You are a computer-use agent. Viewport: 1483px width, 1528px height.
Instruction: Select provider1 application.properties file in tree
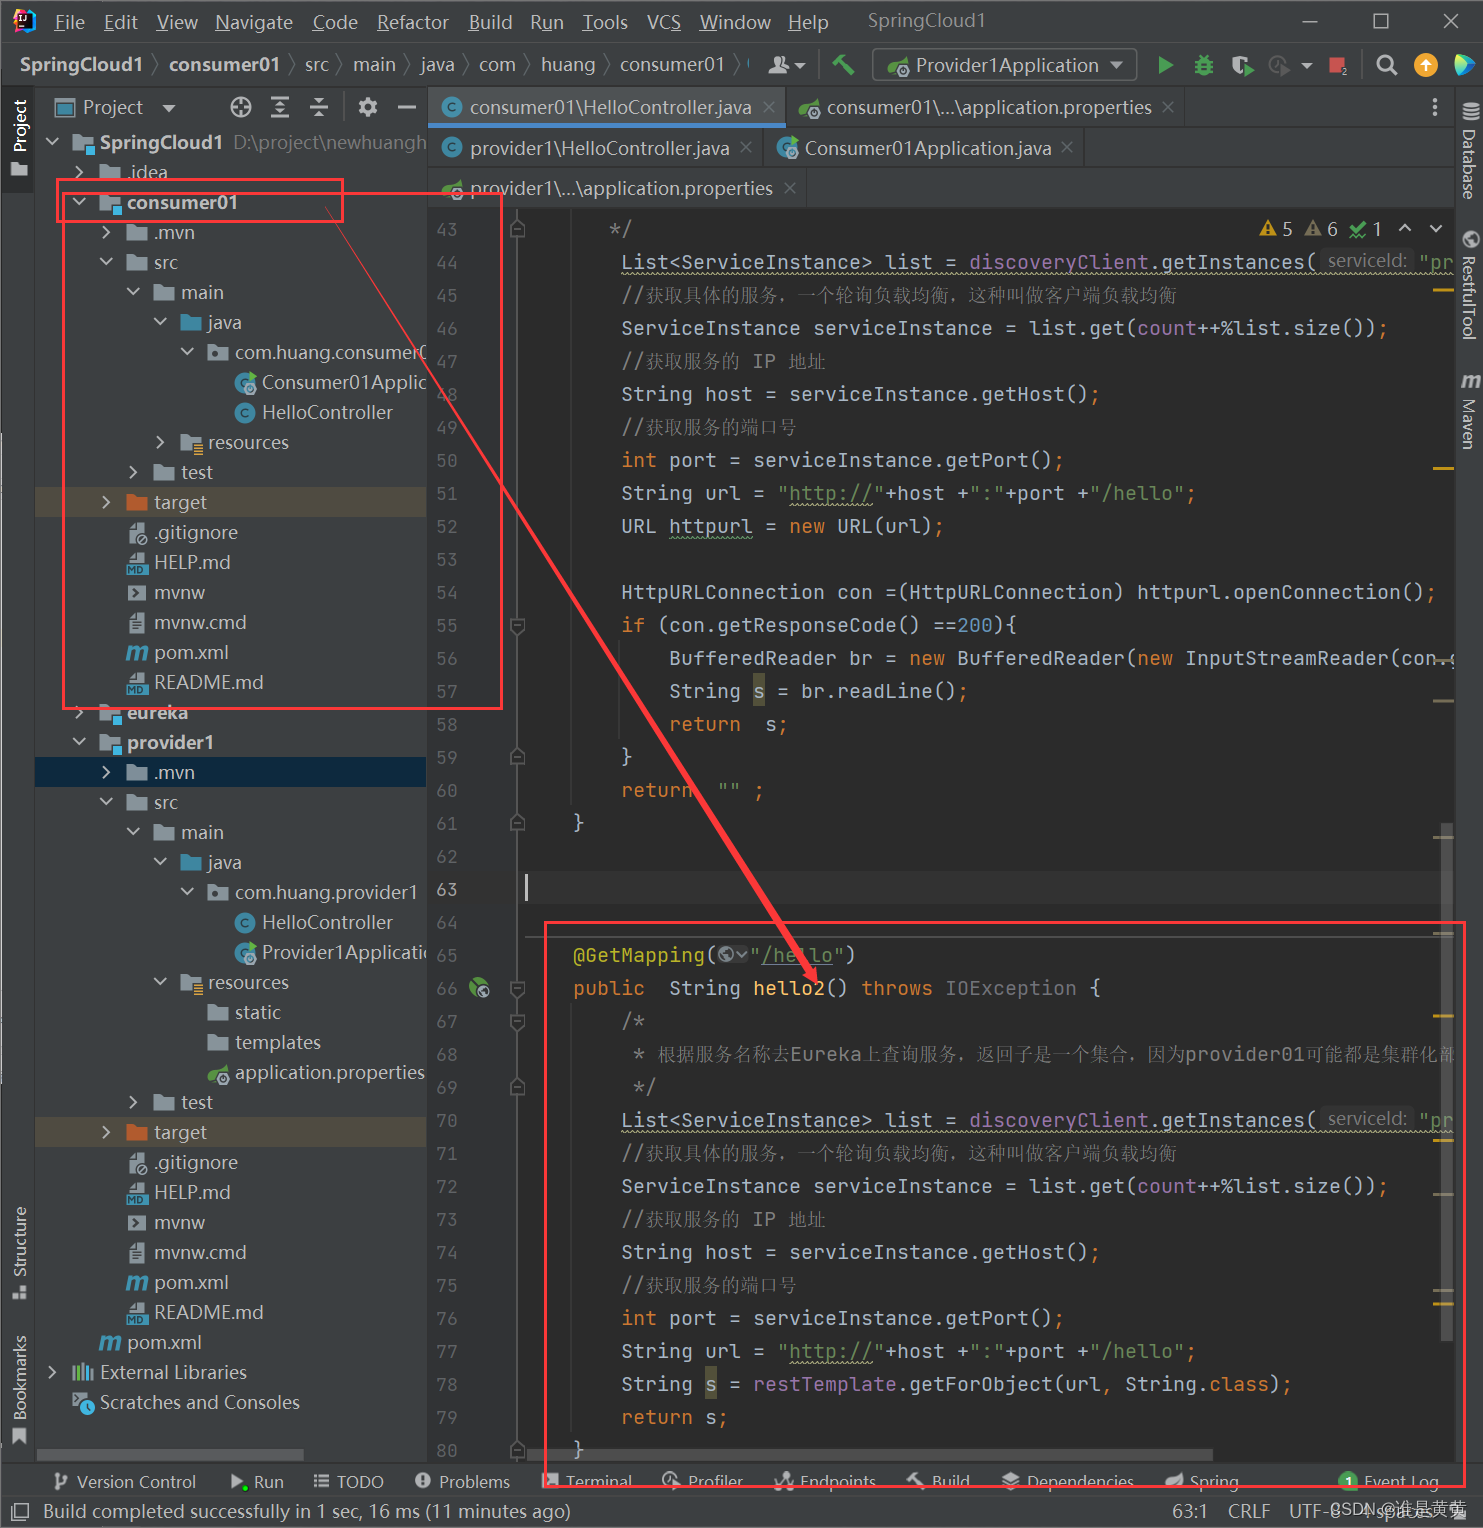point(316,1072)
